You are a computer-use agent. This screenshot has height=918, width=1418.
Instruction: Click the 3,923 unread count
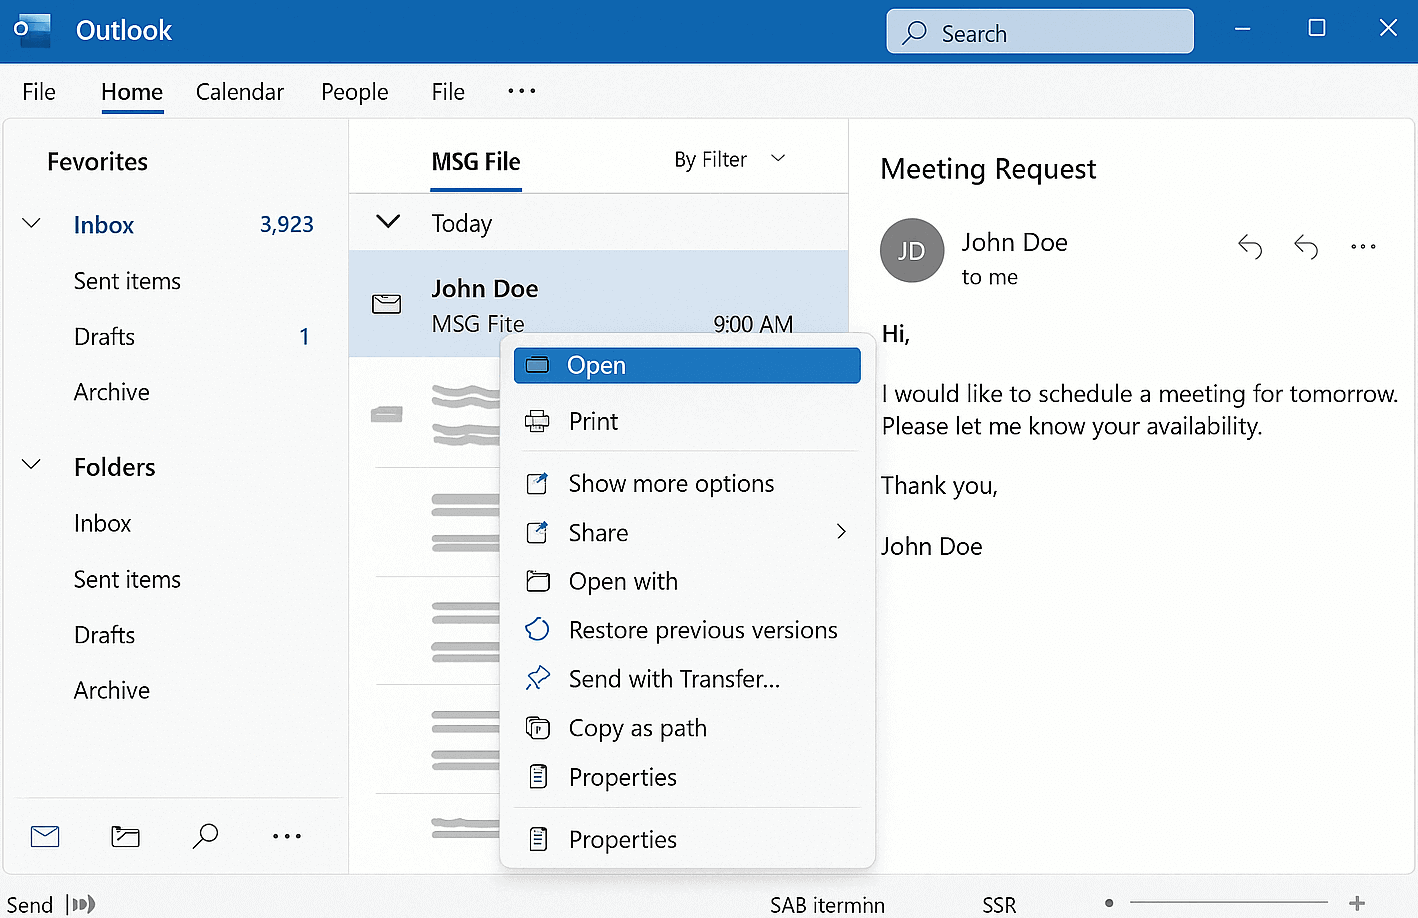point(287,224)
